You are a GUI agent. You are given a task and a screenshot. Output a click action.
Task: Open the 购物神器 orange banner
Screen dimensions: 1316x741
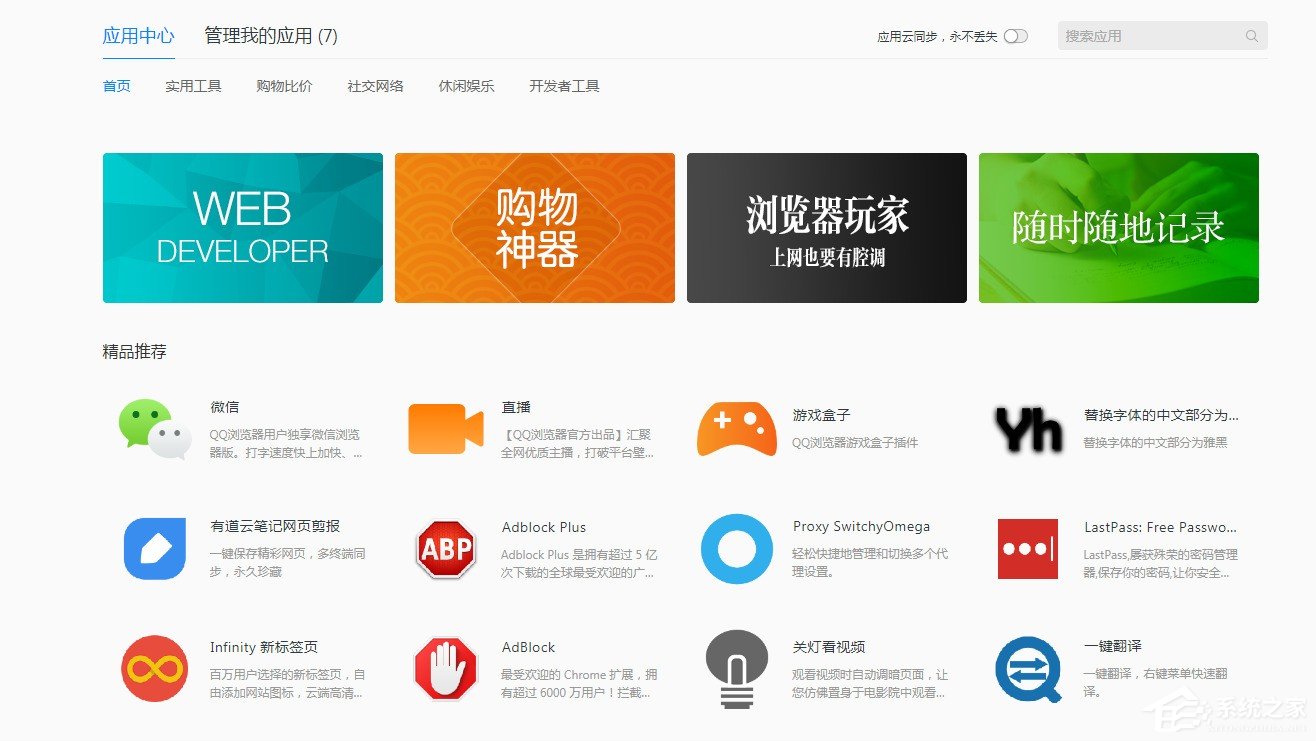(x=534, y=227)
